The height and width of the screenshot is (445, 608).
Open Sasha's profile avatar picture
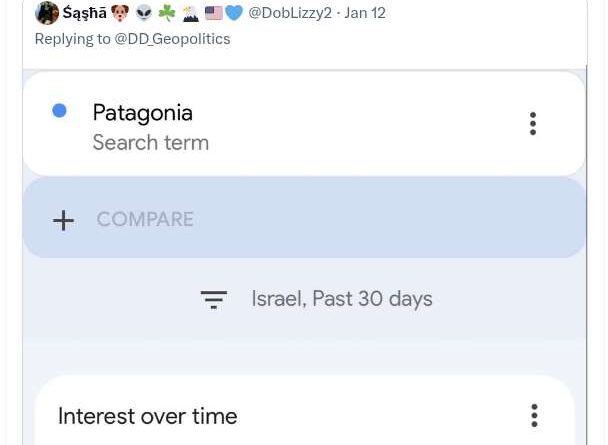47,13
